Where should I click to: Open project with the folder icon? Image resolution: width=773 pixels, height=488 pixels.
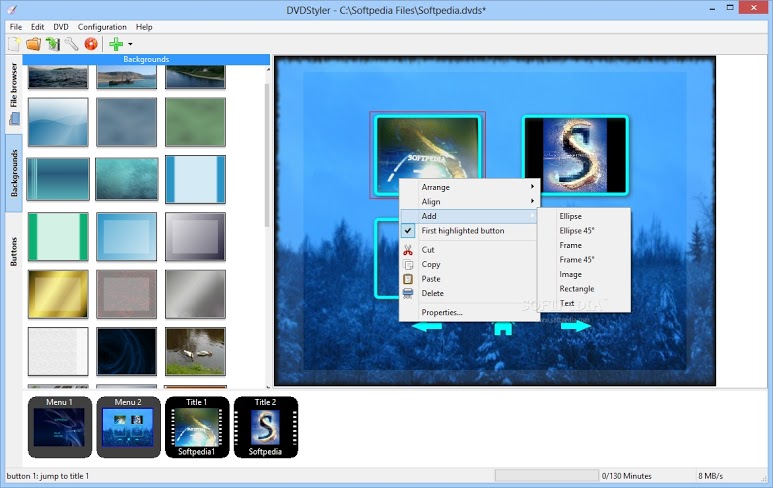(x=33, y=44)
